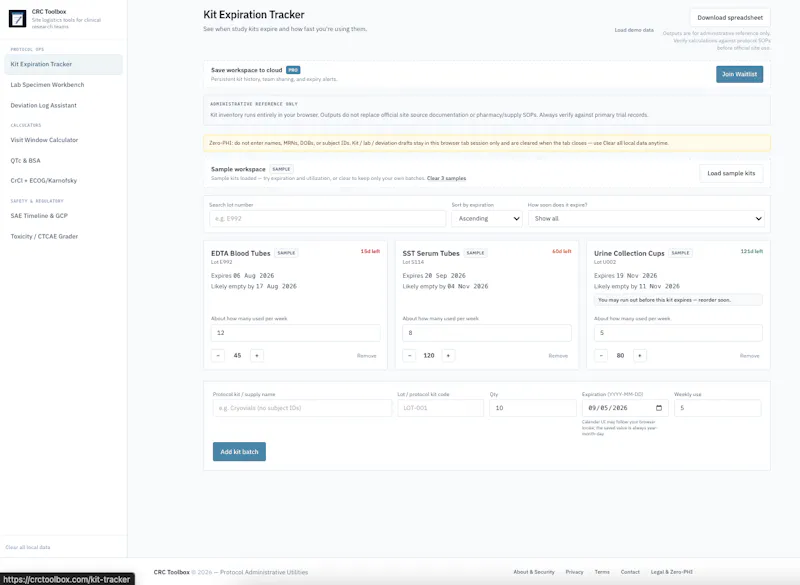Edit EDTA Blood Tubes weekly usage field
The width and height of the screenshot is (800, 585).
coord(295,333)
